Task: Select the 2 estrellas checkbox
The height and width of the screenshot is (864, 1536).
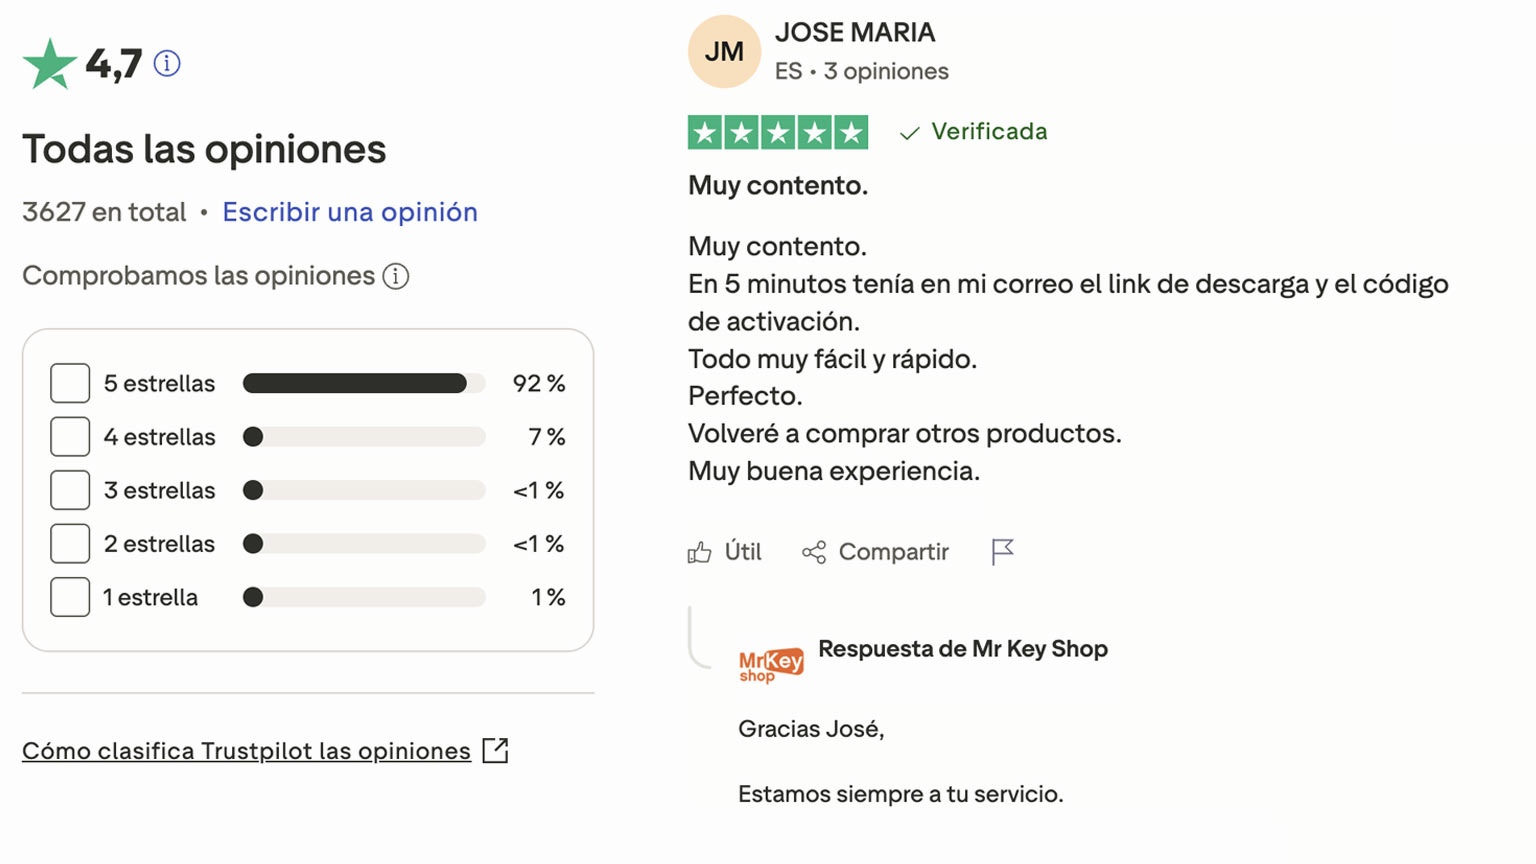Action: pos(70,543)
